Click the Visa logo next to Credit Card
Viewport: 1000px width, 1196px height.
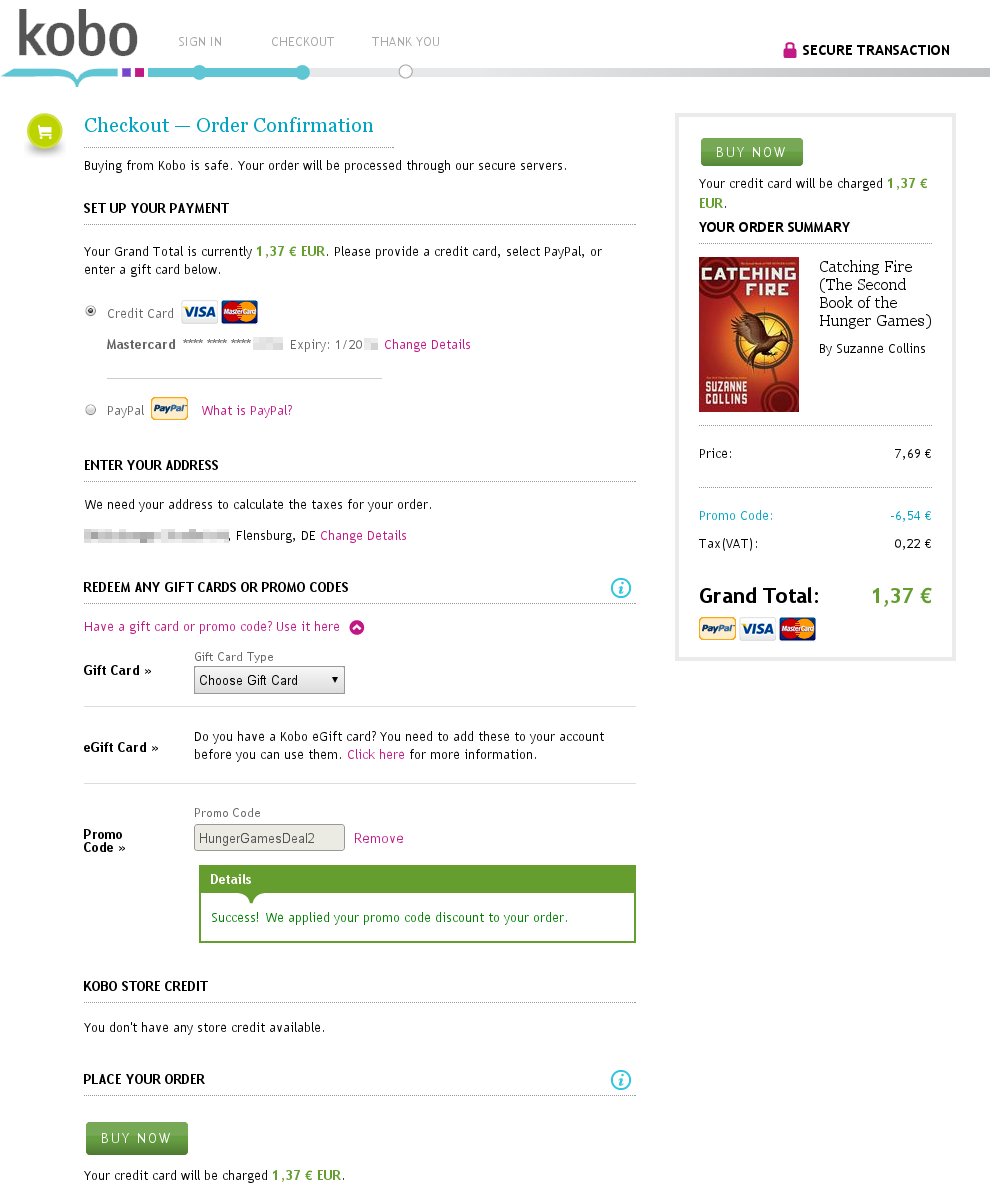tap(200, 312)
